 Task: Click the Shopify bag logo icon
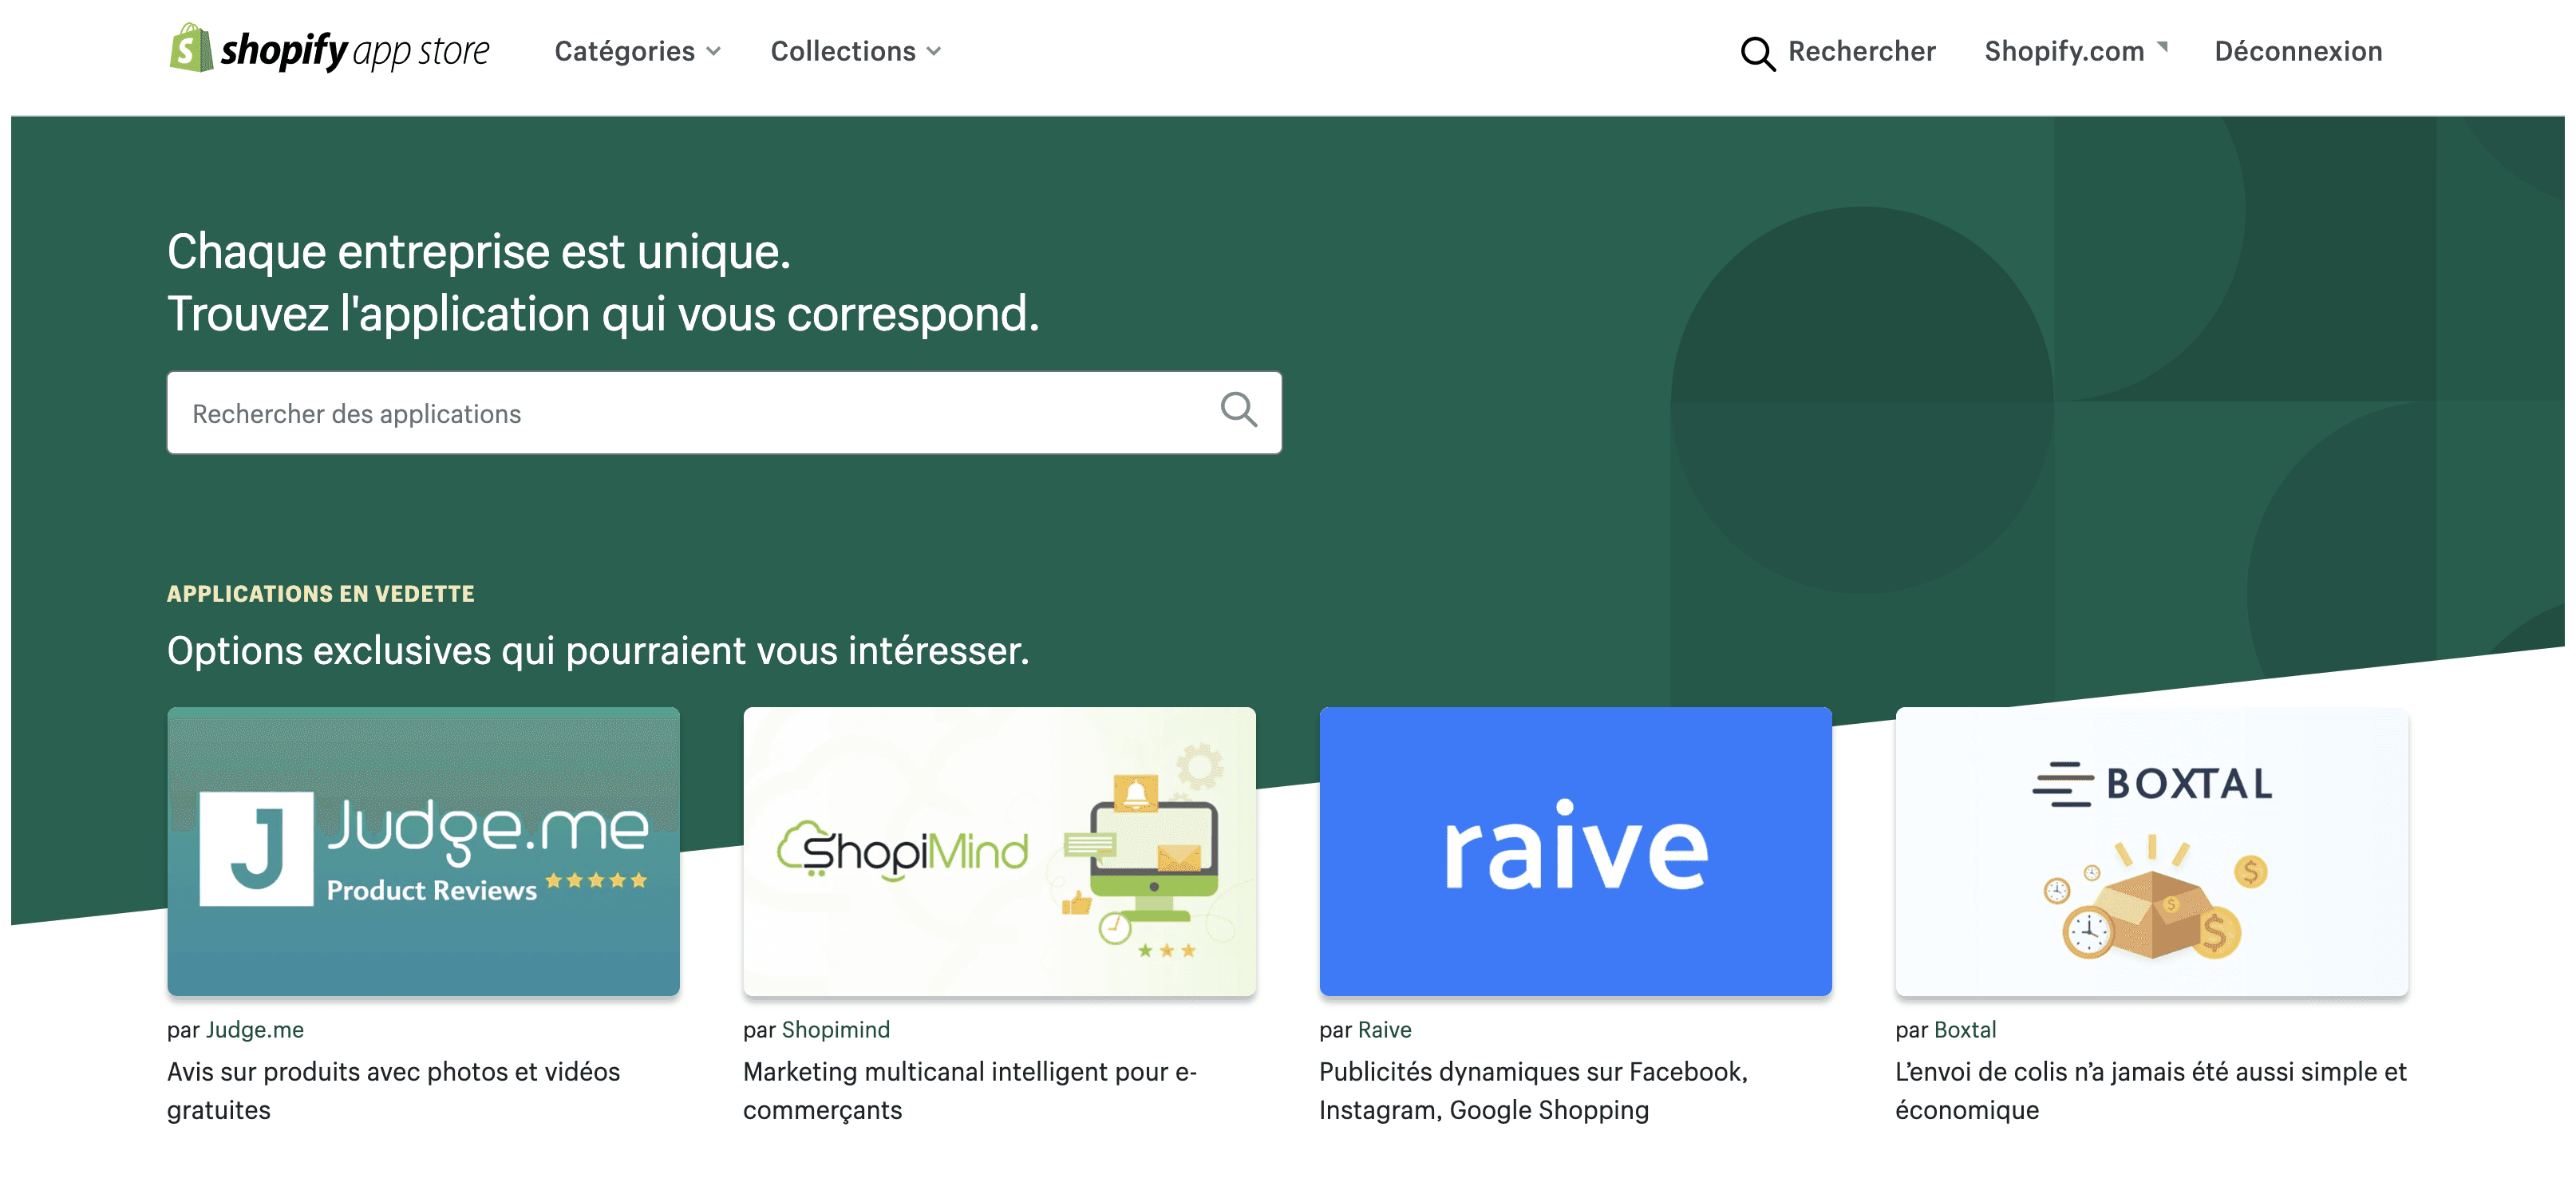(190, 48)
